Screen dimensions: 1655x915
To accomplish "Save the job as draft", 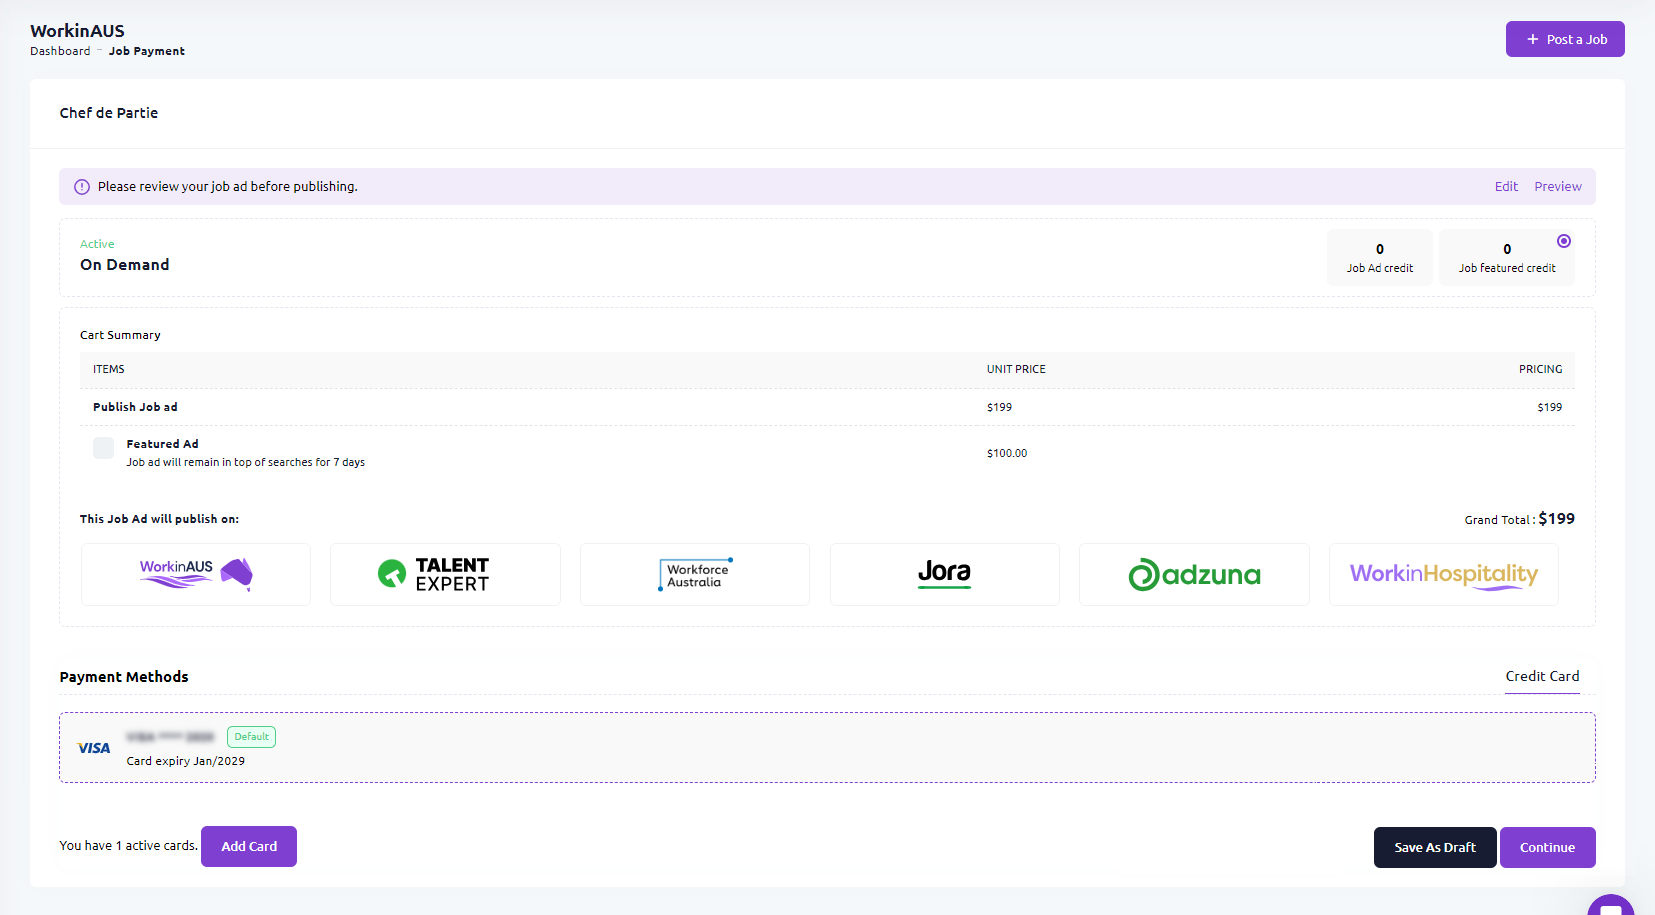I will point(1435,847).
